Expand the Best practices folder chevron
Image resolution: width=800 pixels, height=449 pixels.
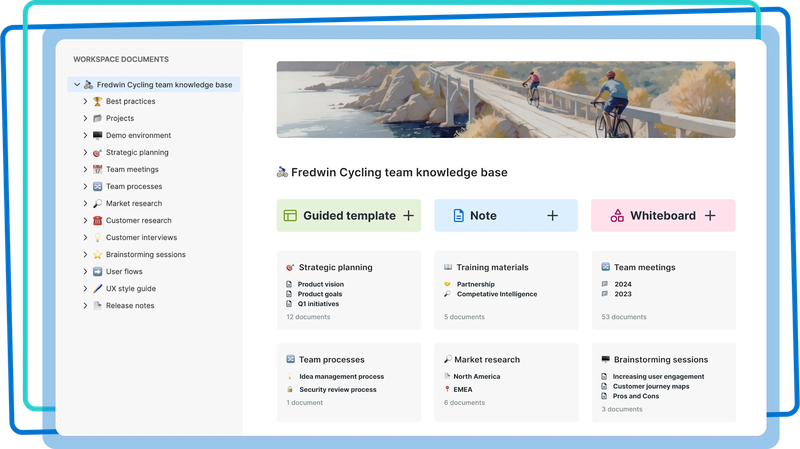click(x=85, y=102)
